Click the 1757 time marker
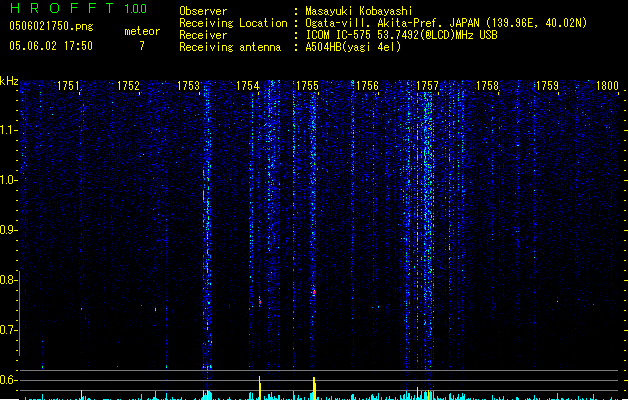The height and width of the screenshot is (400, 629). (x=428, y=86)
